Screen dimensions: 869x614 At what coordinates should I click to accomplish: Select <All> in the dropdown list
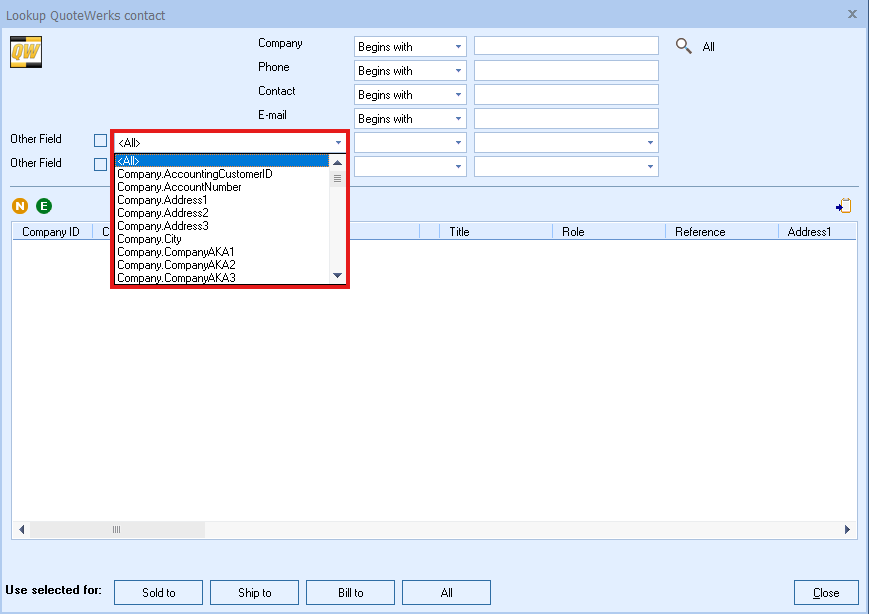click(222, 161)
